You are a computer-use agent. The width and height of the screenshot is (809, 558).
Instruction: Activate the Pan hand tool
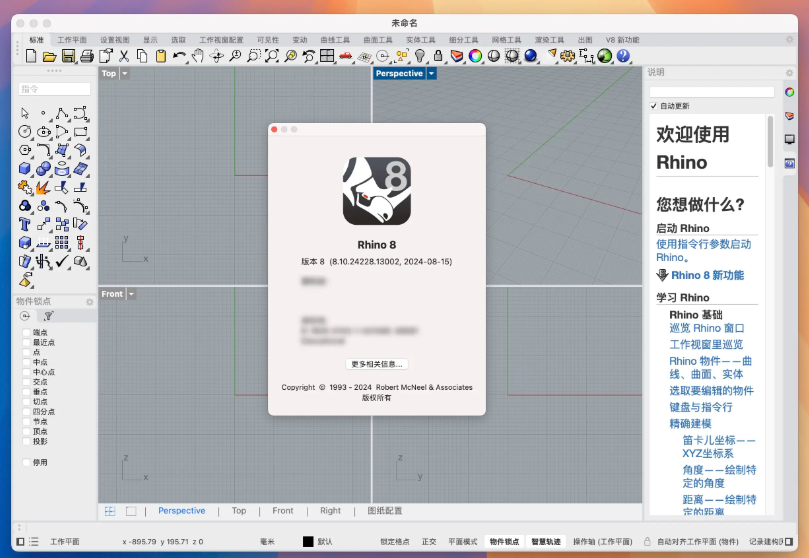198,56
